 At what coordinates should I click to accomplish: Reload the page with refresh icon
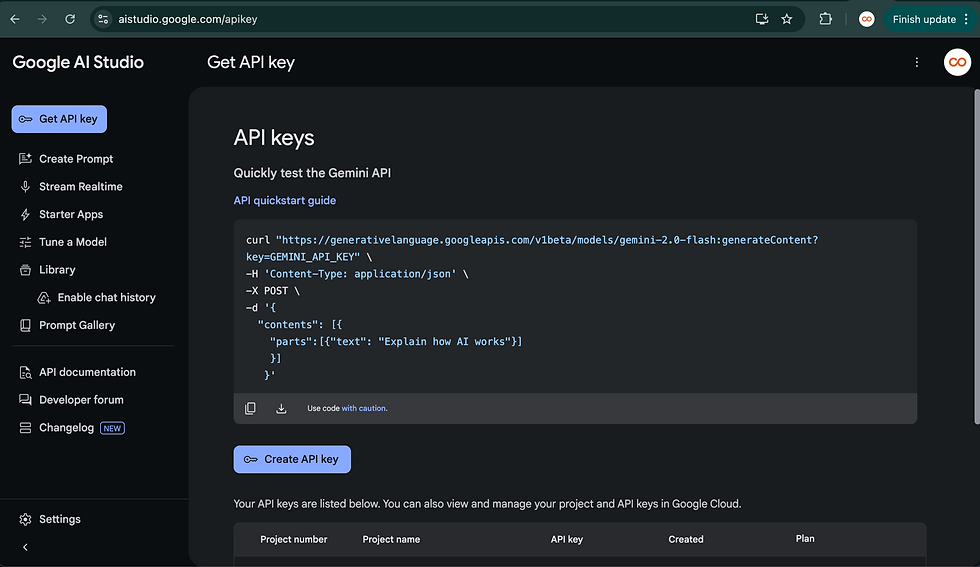pos(70,19)
